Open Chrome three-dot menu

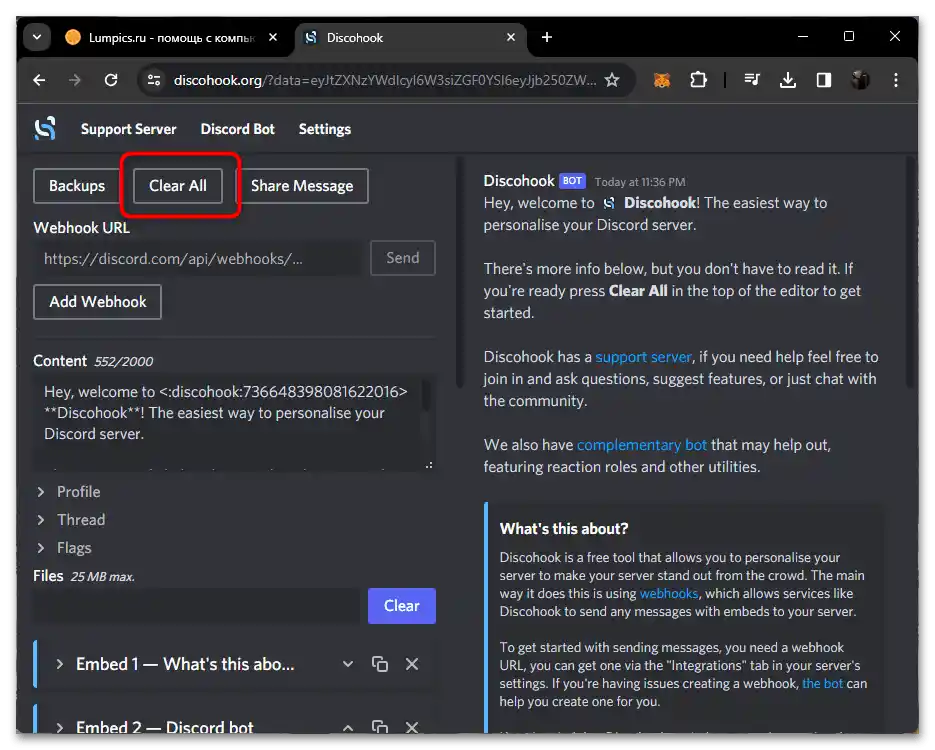(896, 80)
